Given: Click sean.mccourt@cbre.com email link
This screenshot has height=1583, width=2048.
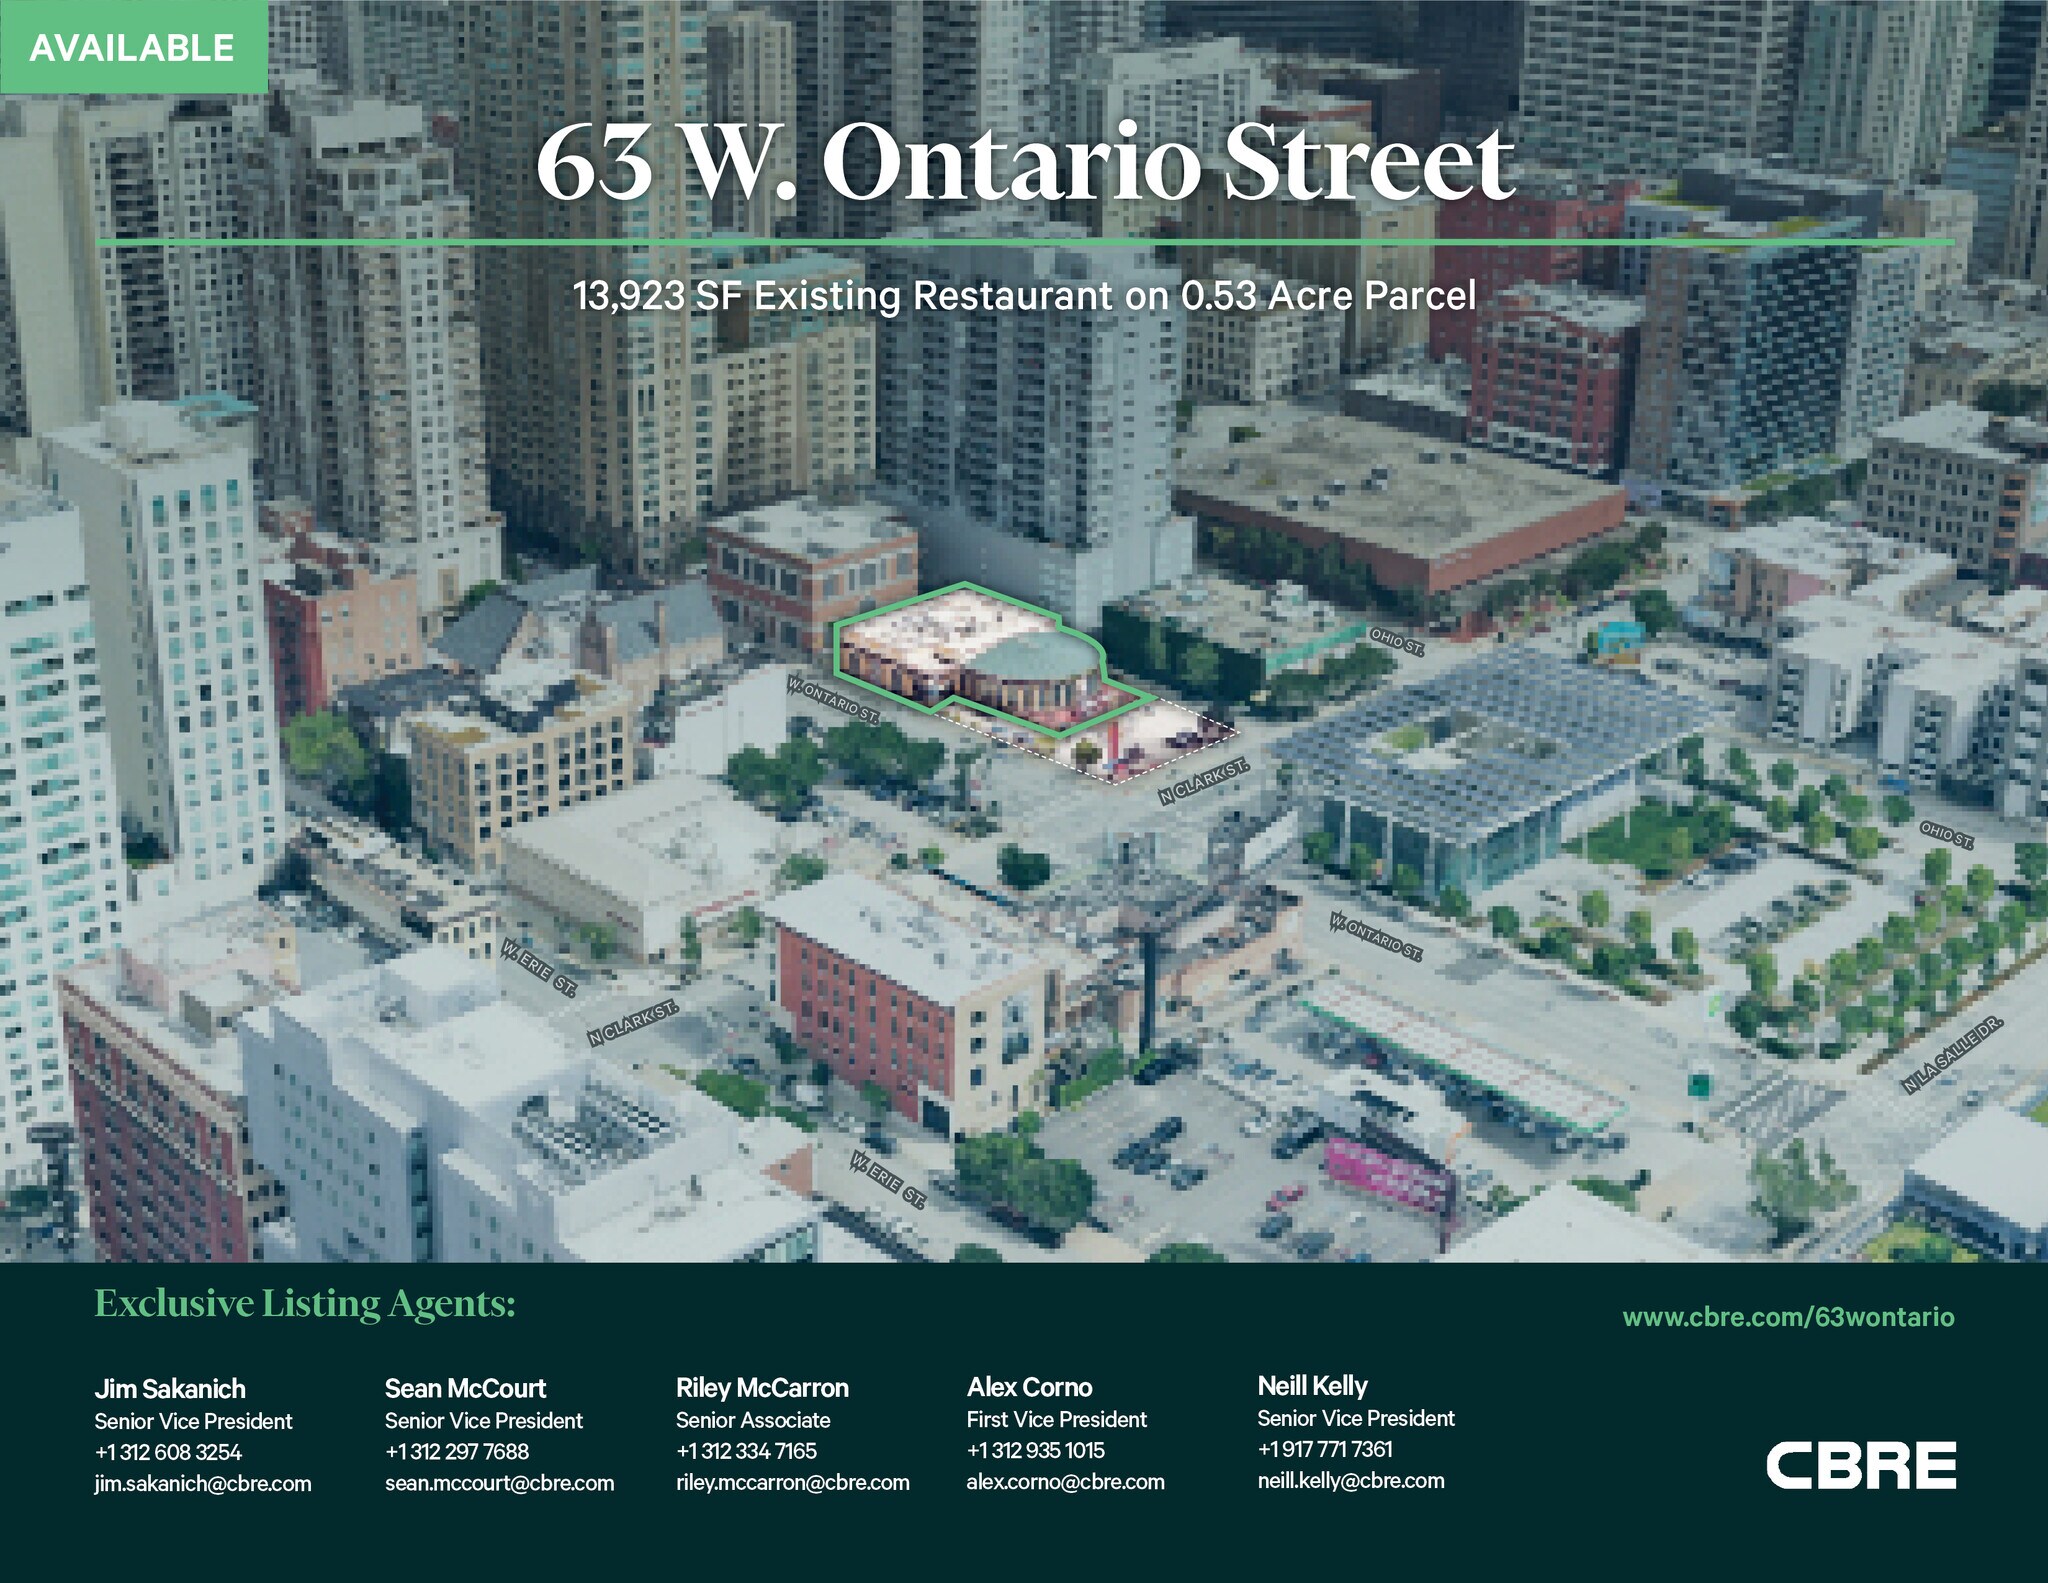Looking at the screenshot, I should click(x=499, y=1483).
